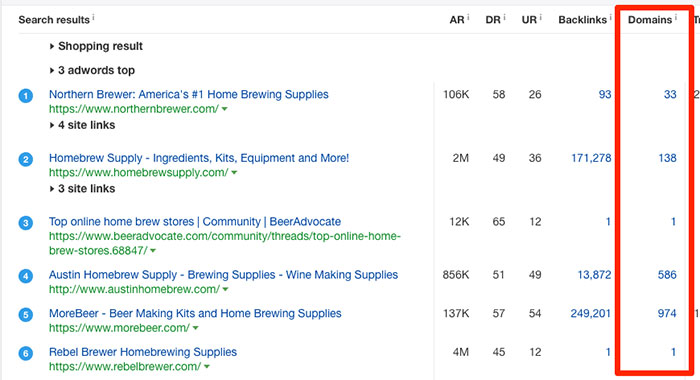
Task: Open domains count 1 for Rebel Brewer
Action: click(x=673, y=352)
